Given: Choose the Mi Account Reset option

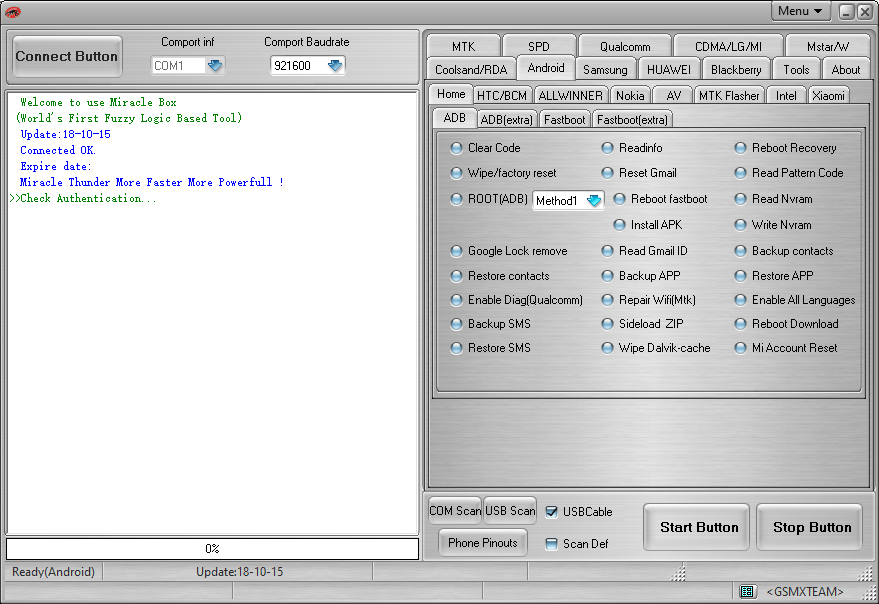Looking at the screenshot, I should coord(741,348).
